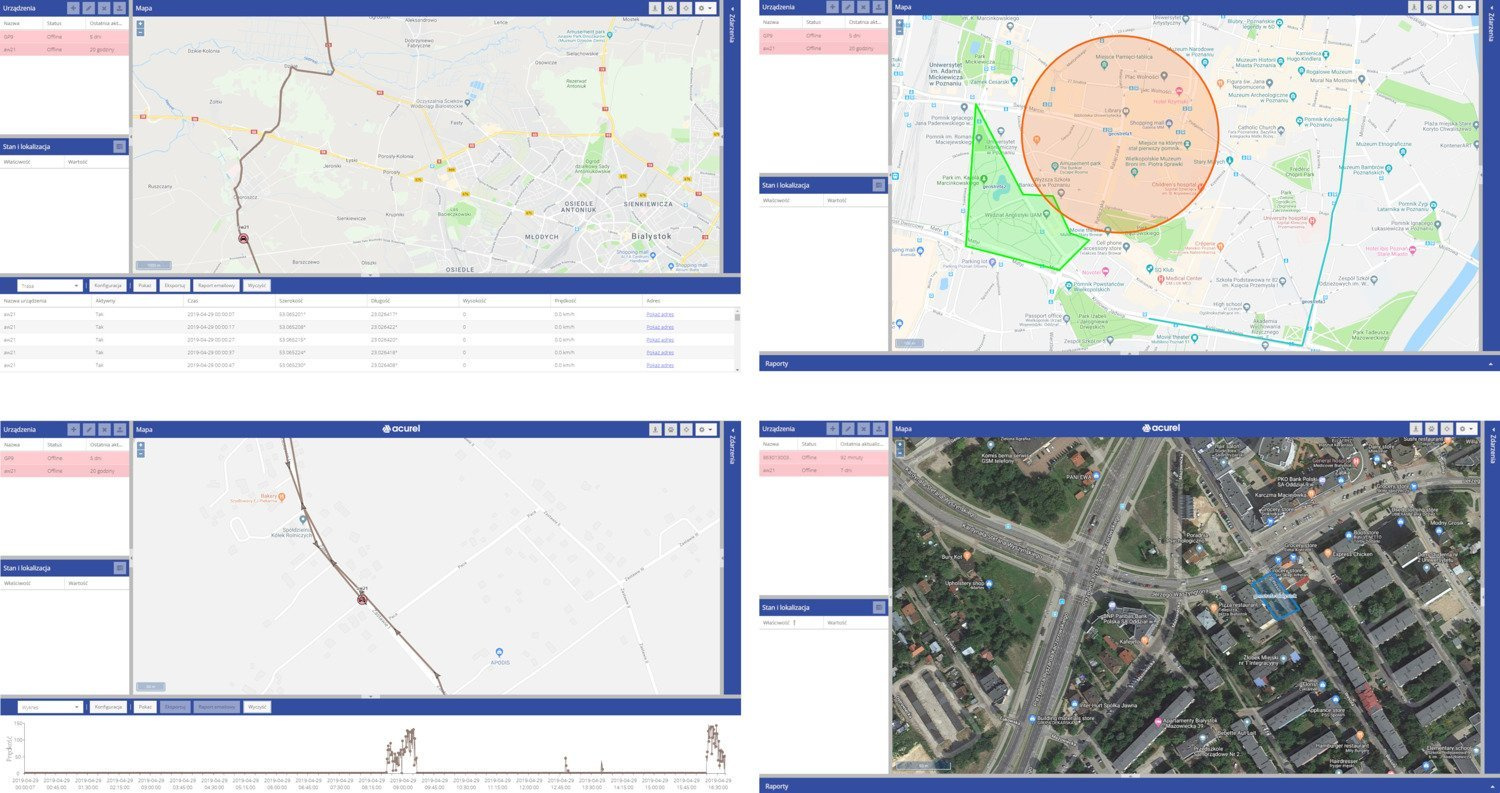Viewport: 1500px width, 793px height.
Task: Click Eksportuj button in route report toolbar
Action: [x=176, y=285]
